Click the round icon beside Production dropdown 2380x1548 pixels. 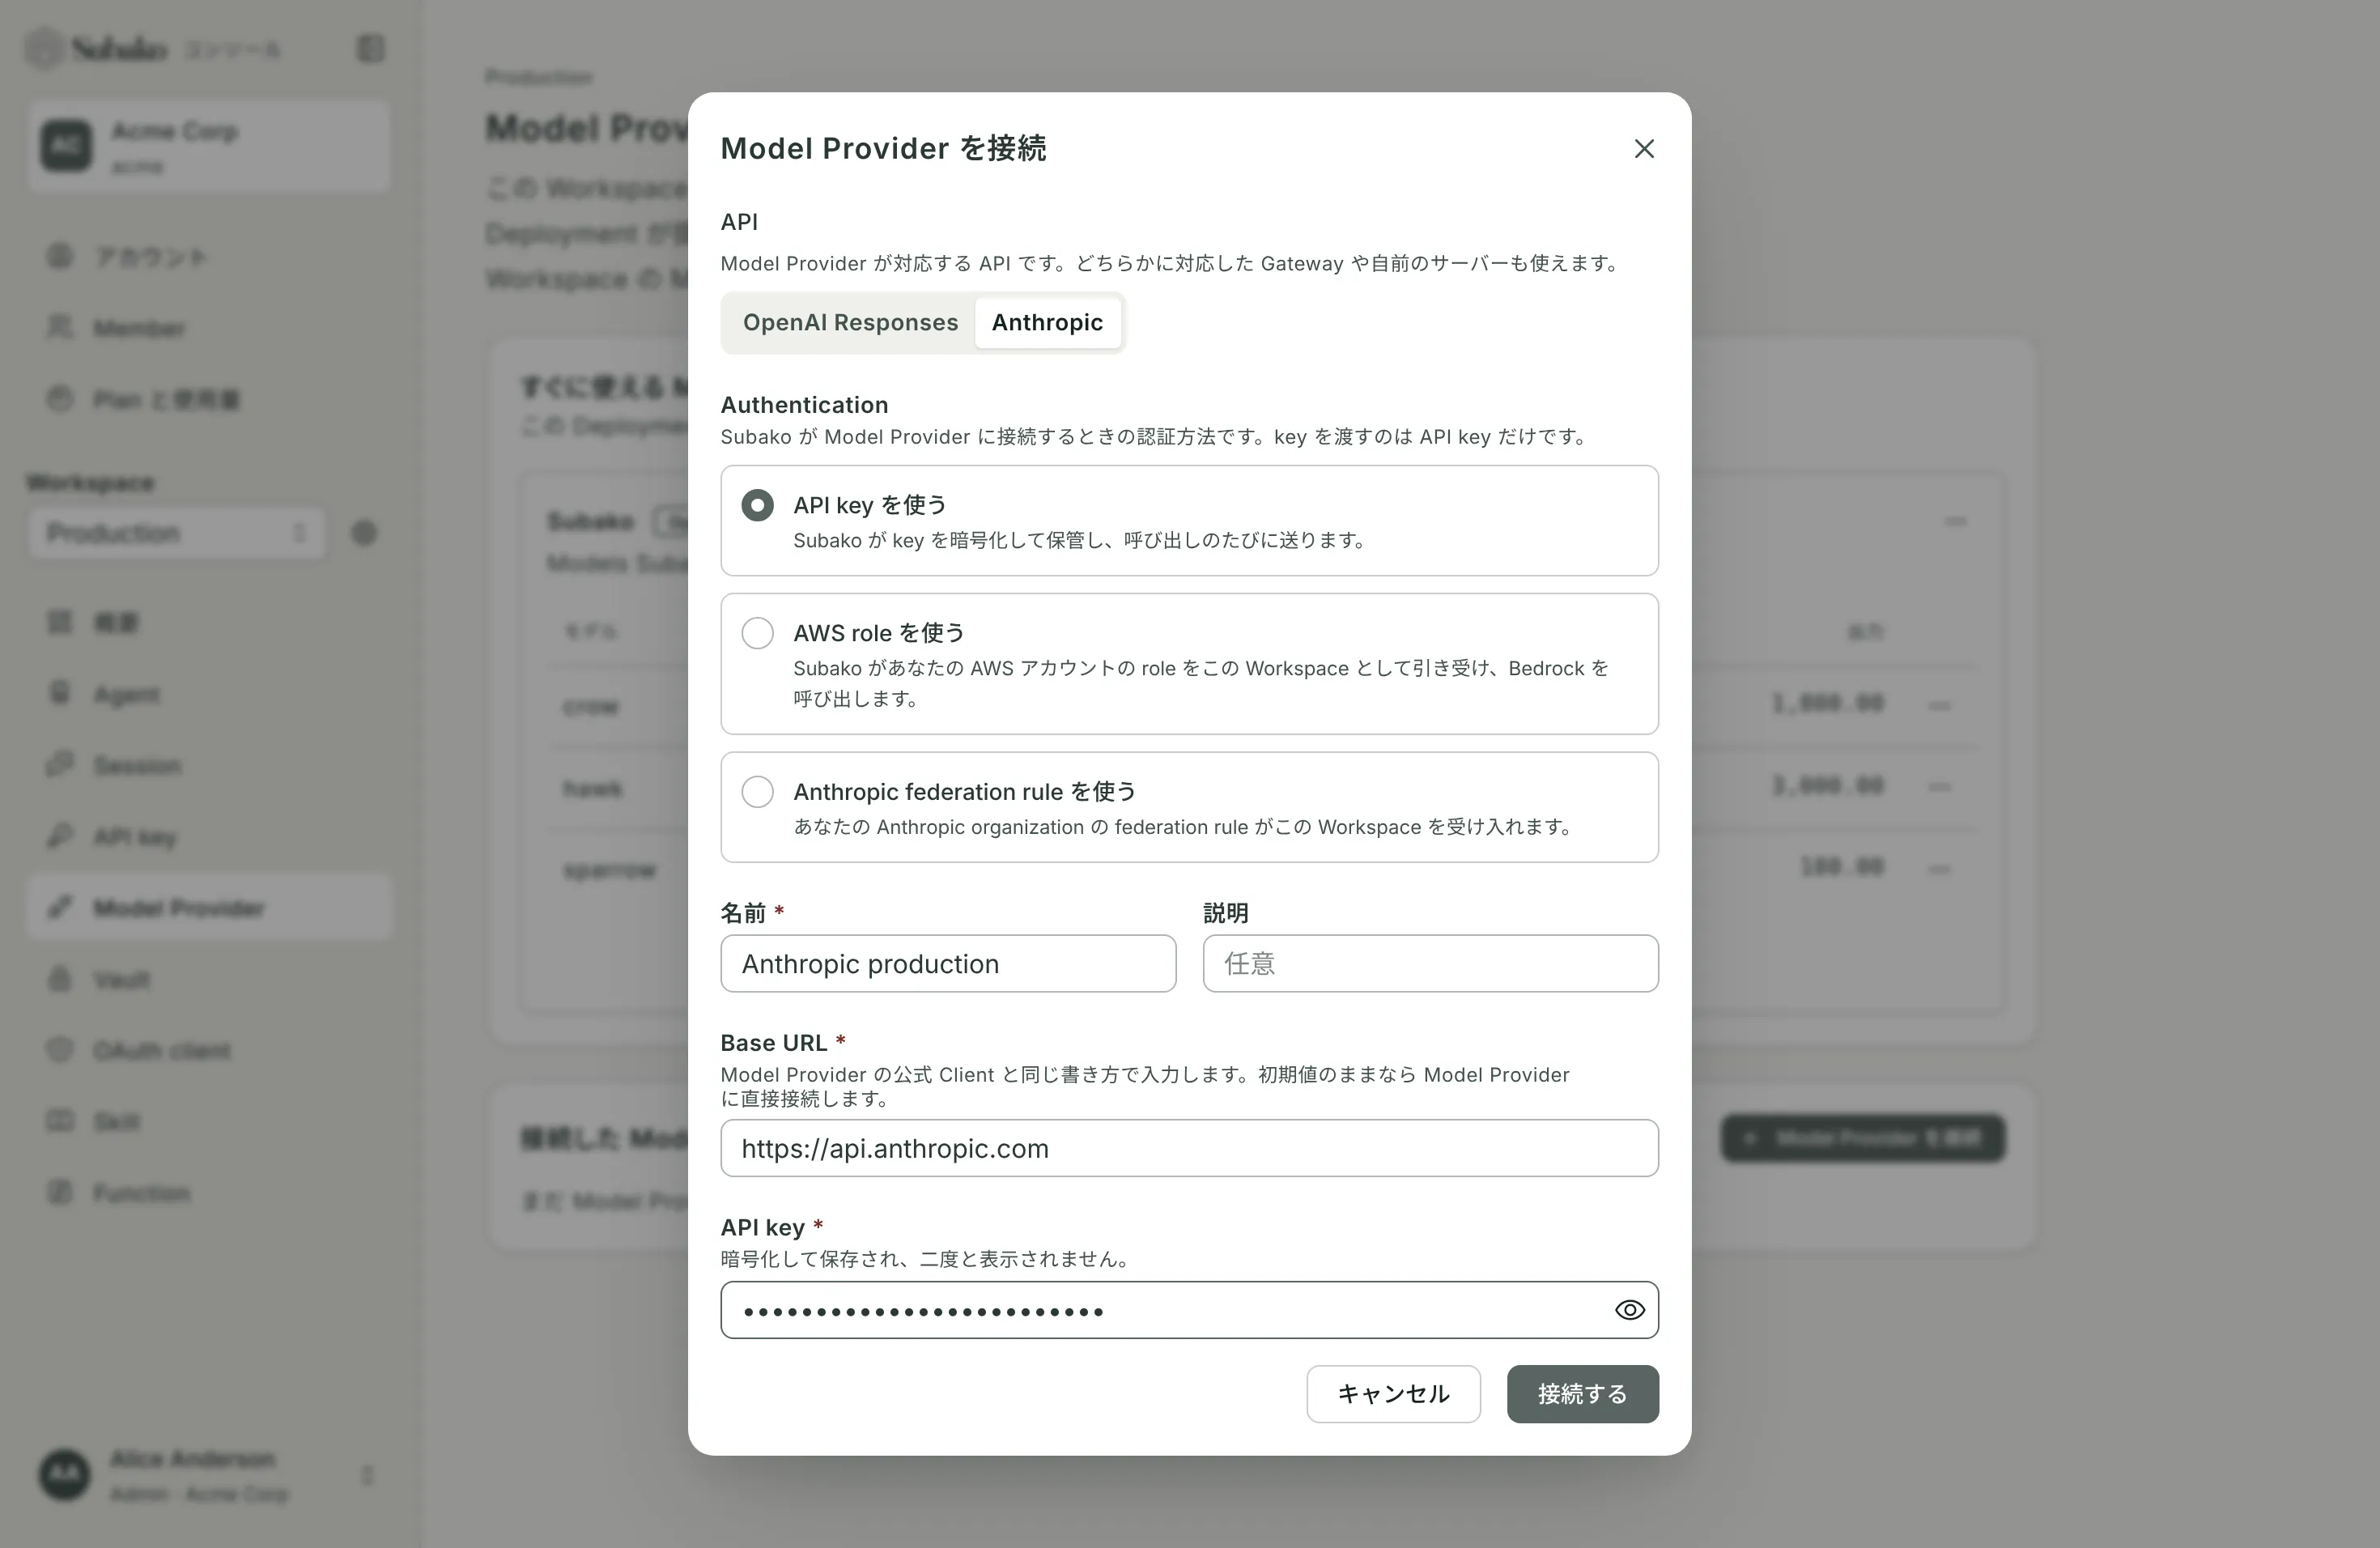click(x=364, y=533)
